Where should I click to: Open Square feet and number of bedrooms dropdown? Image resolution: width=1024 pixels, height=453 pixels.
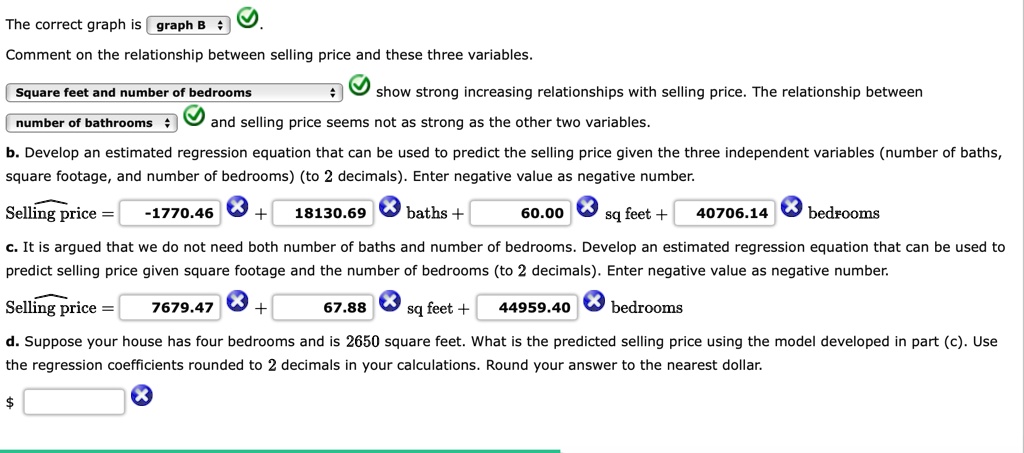tap(174, 93)
